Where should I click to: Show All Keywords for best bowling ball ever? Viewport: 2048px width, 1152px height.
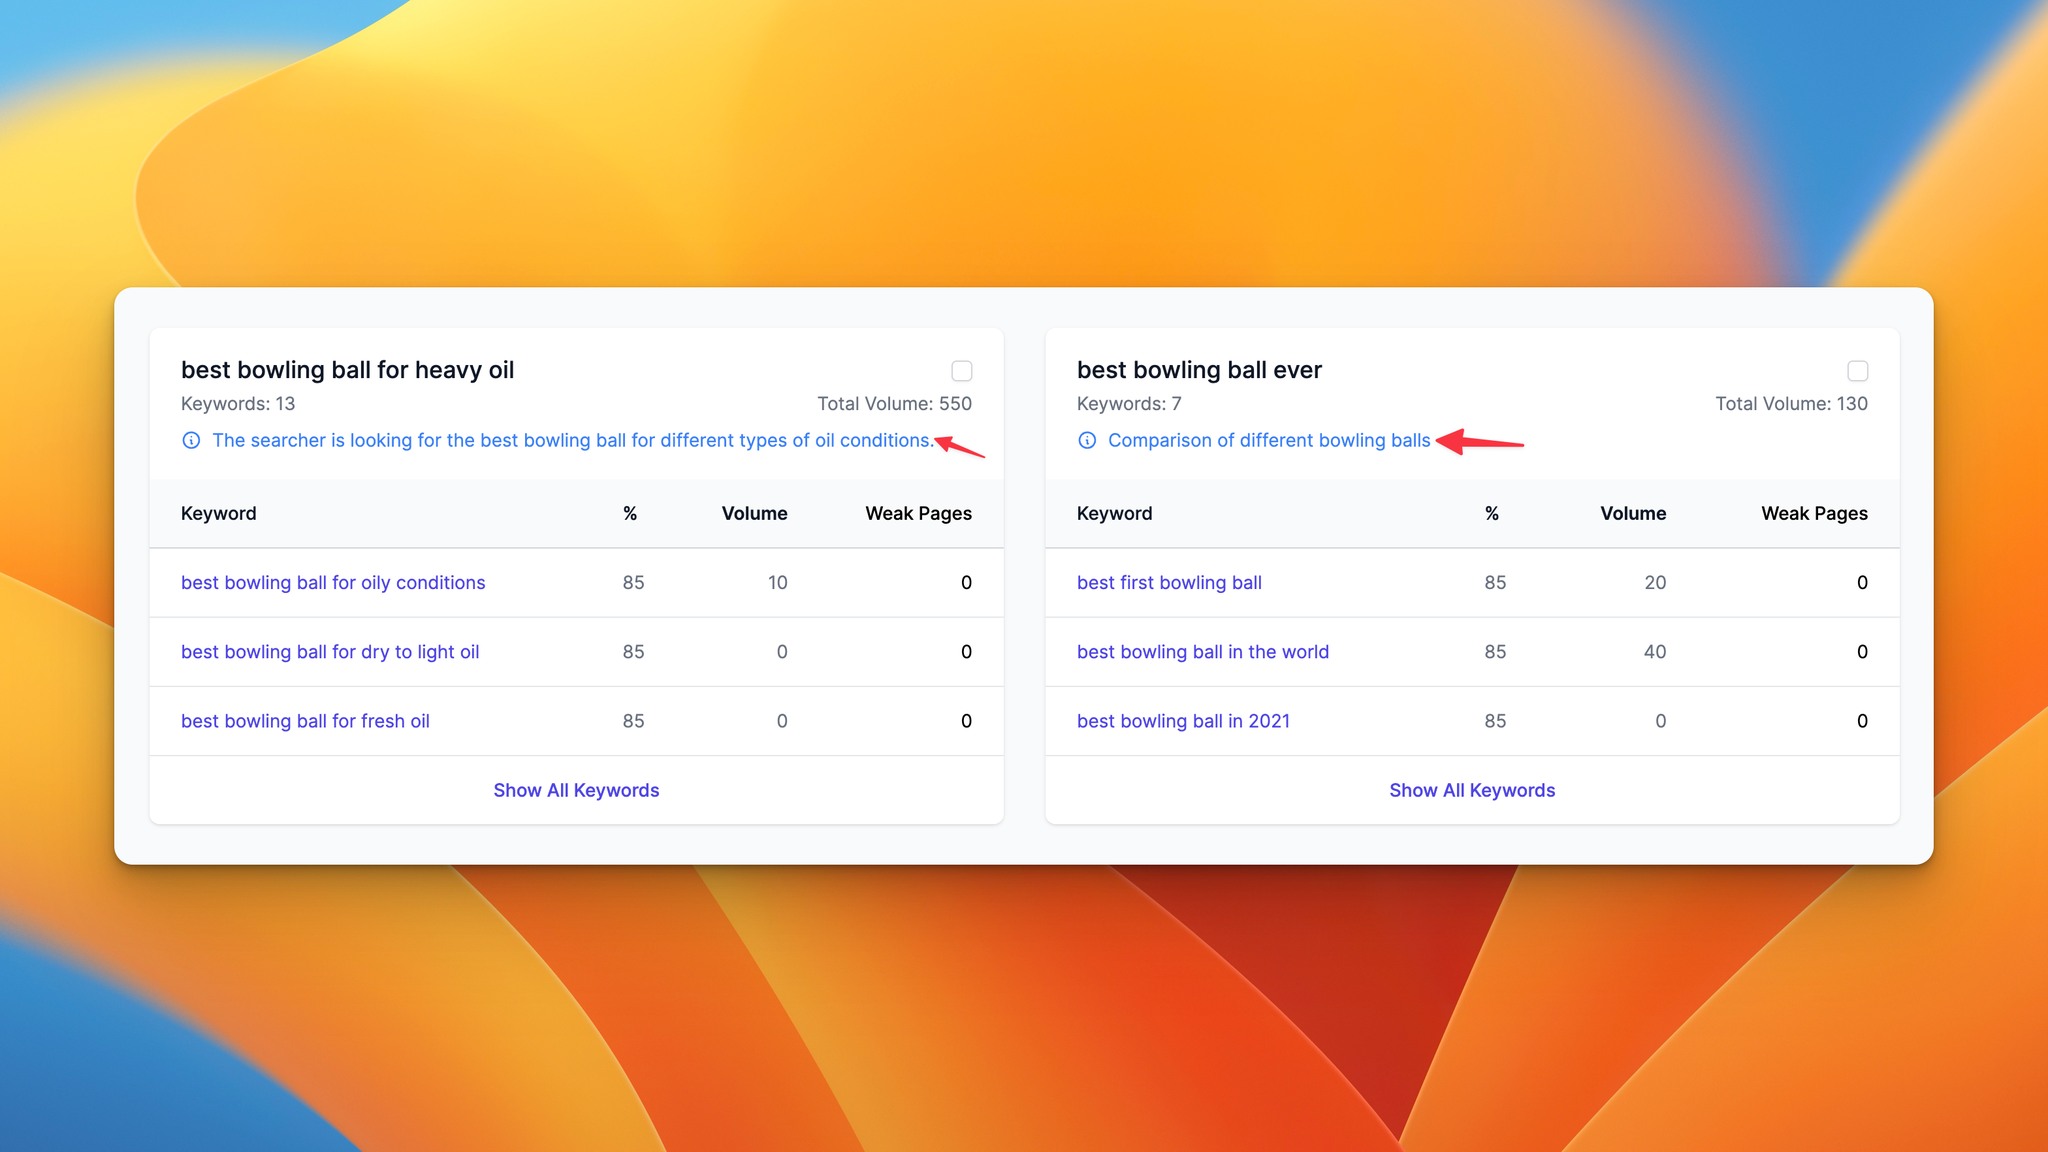click(1473, 789)
